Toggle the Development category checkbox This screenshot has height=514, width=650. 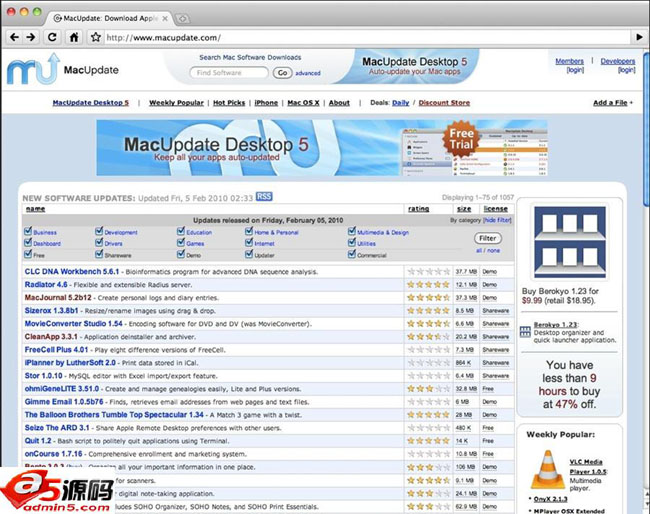(99, 231)
